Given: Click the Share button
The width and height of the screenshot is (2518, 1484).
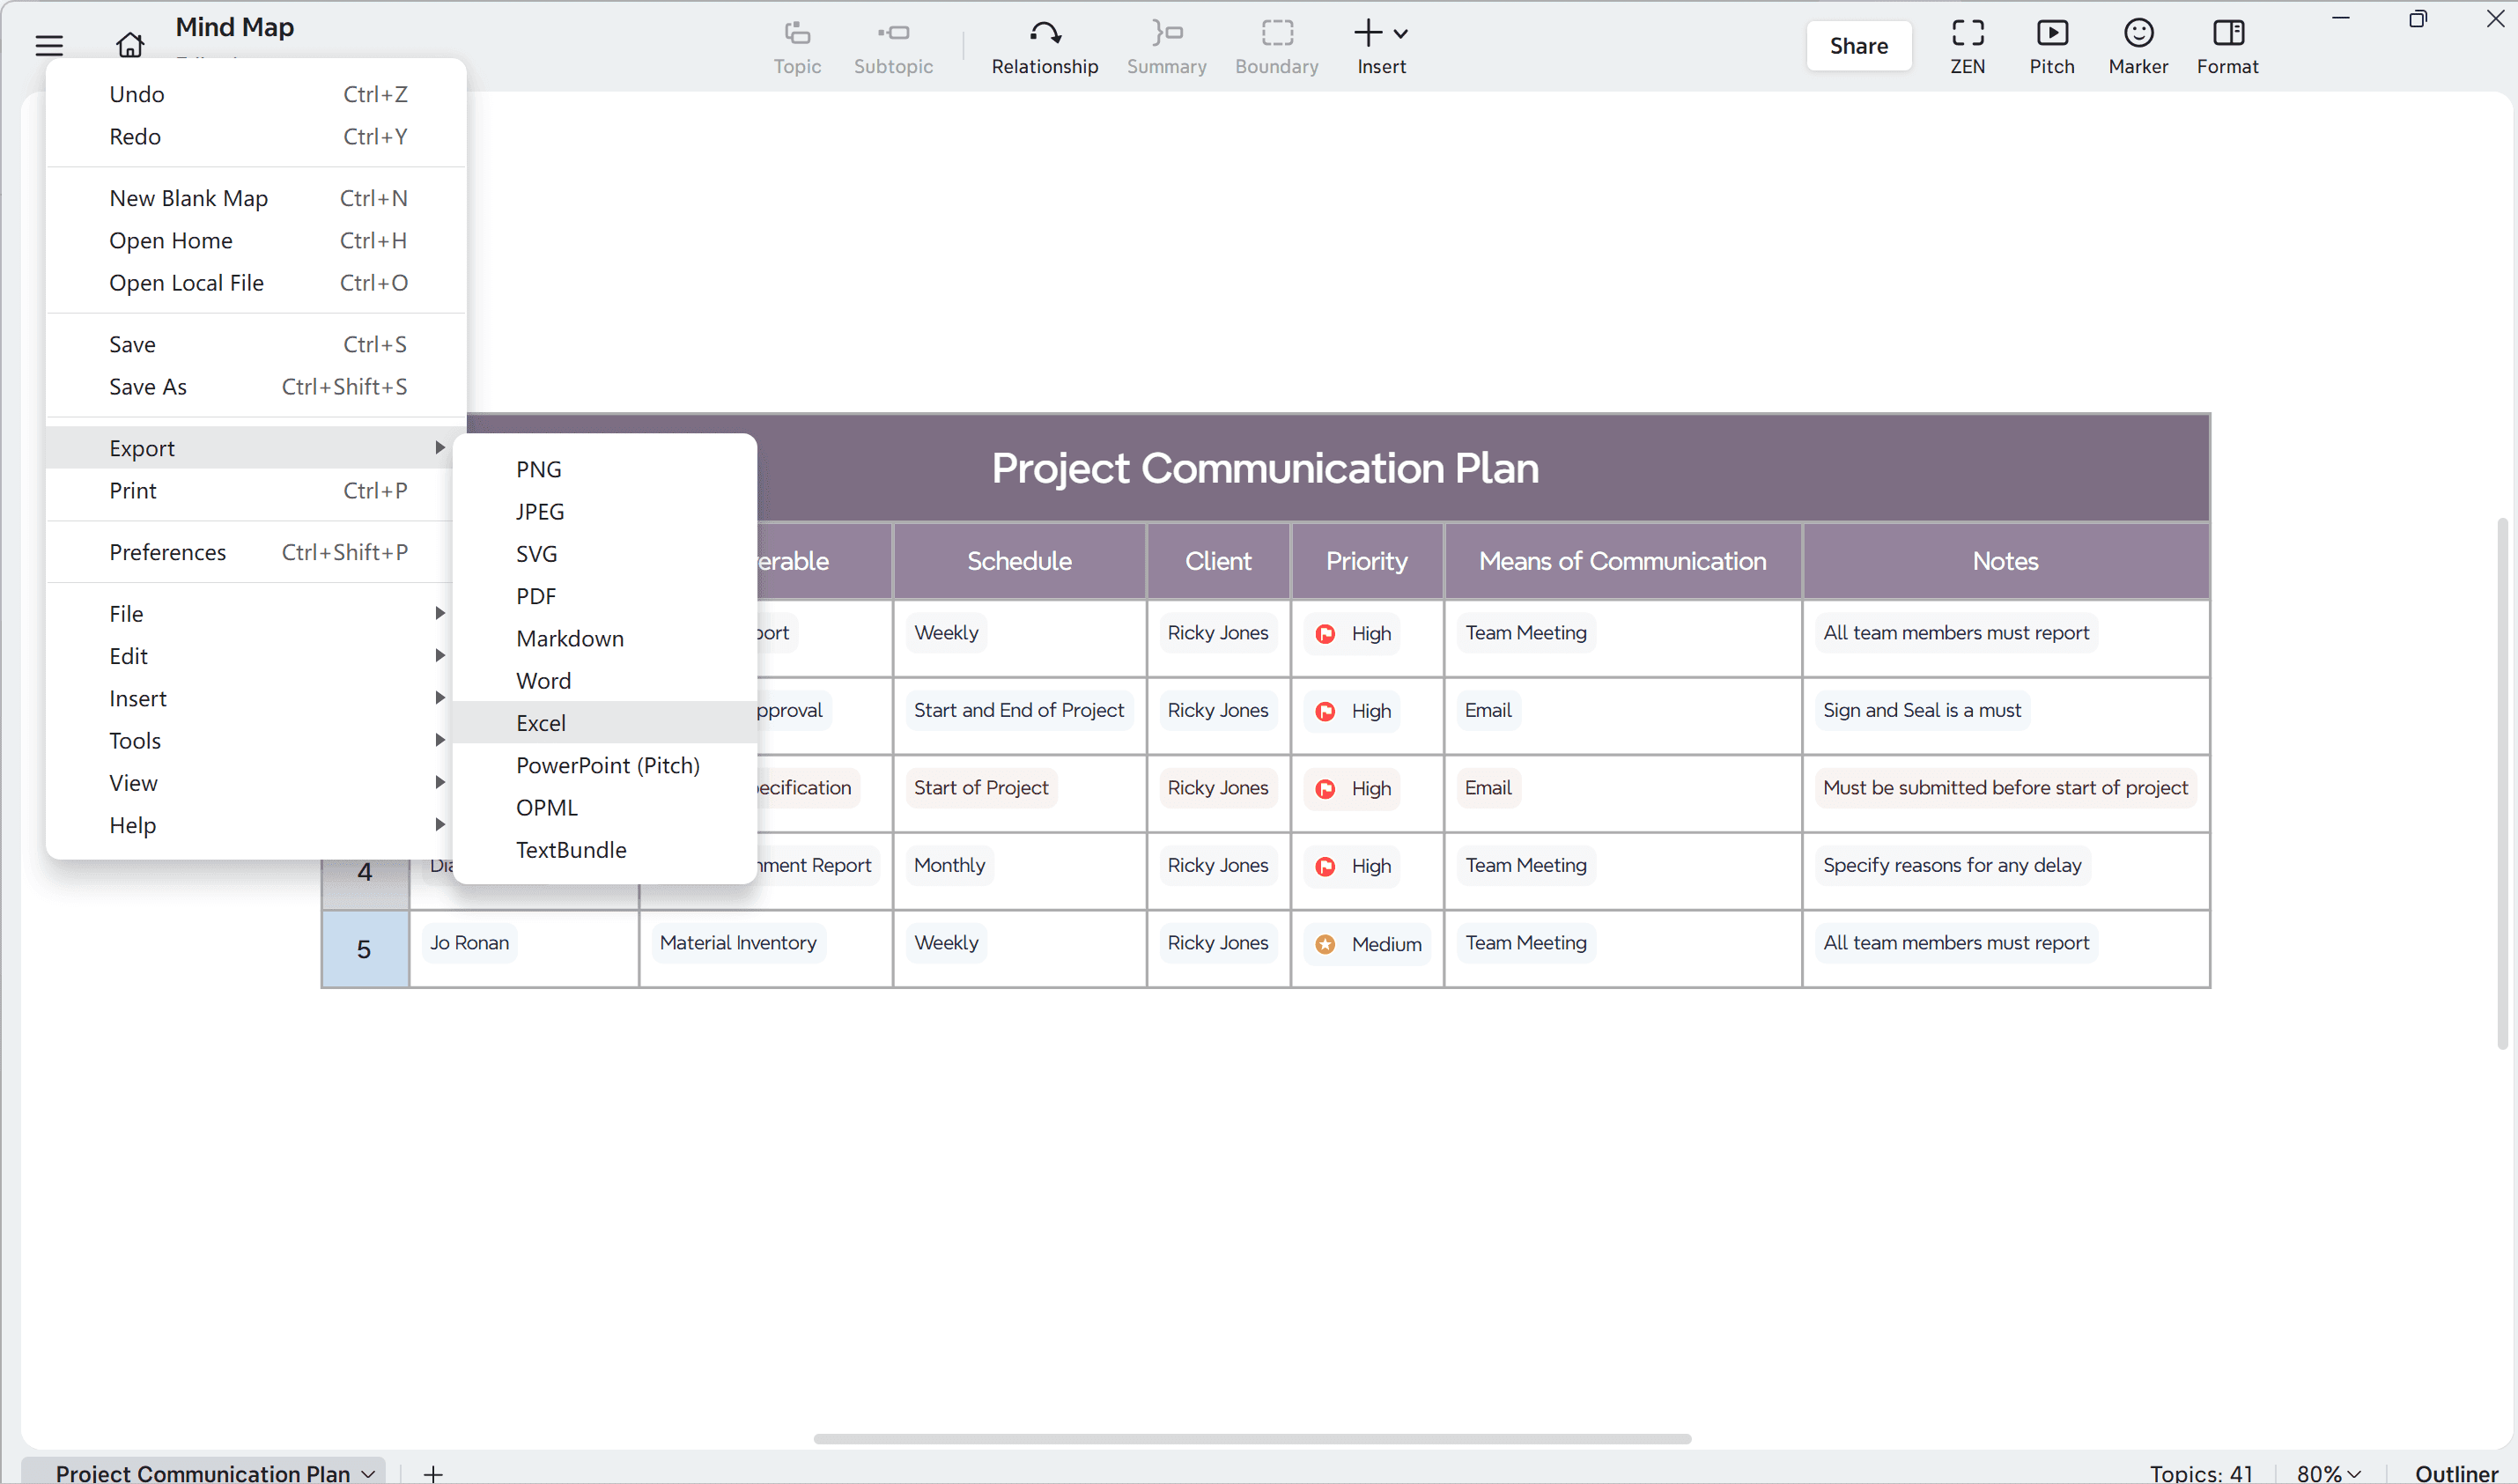Looking at the screenshot, I should pos(1858,45).
